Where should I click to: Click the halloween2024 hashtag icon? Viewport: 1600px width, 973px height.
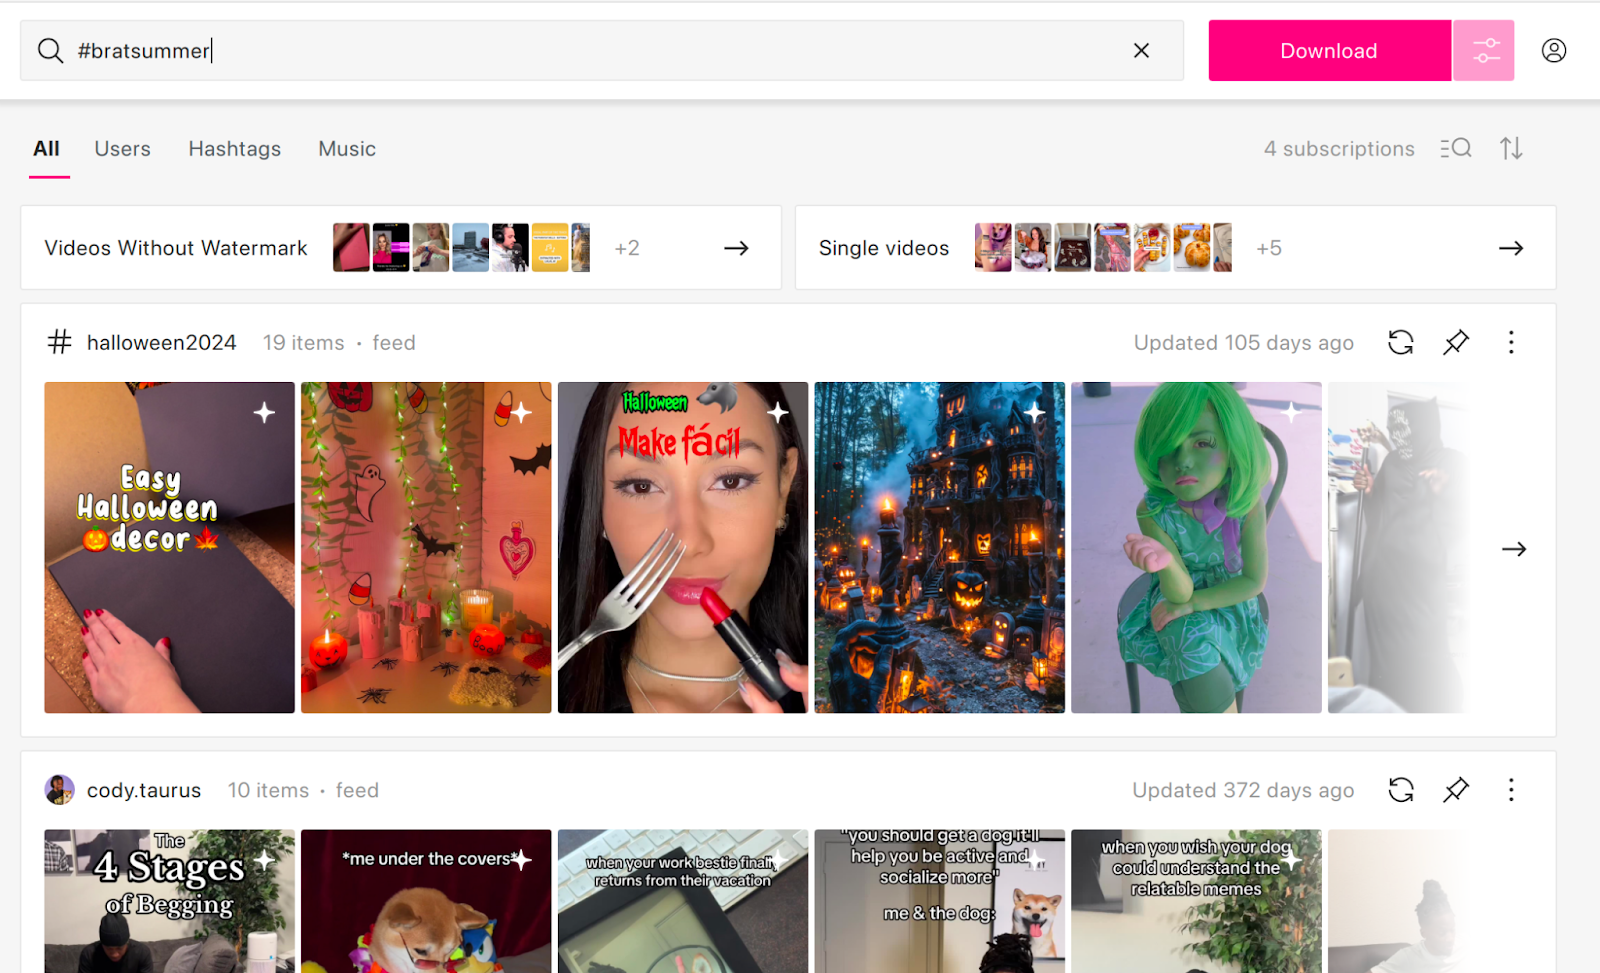point(60,343)
